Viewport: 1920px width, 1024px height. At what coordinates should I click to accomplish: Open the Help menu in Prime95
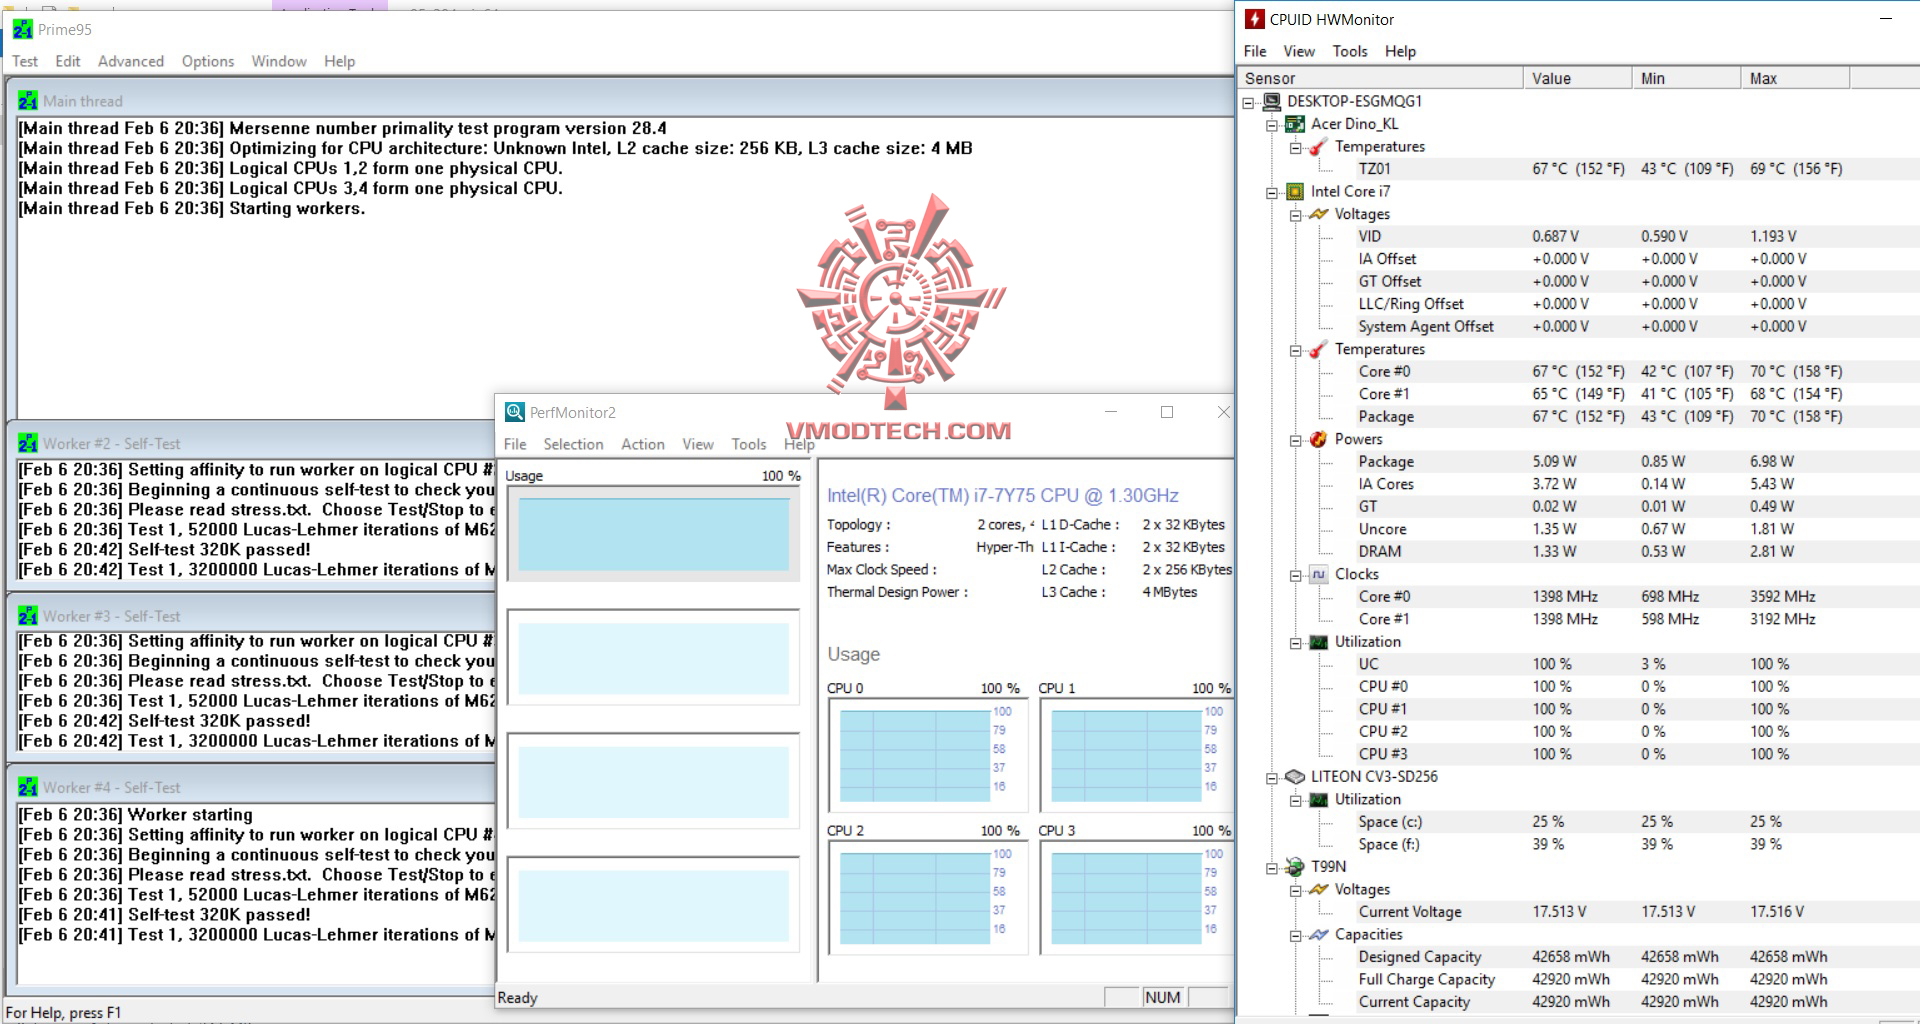click(x=340, y=61)
